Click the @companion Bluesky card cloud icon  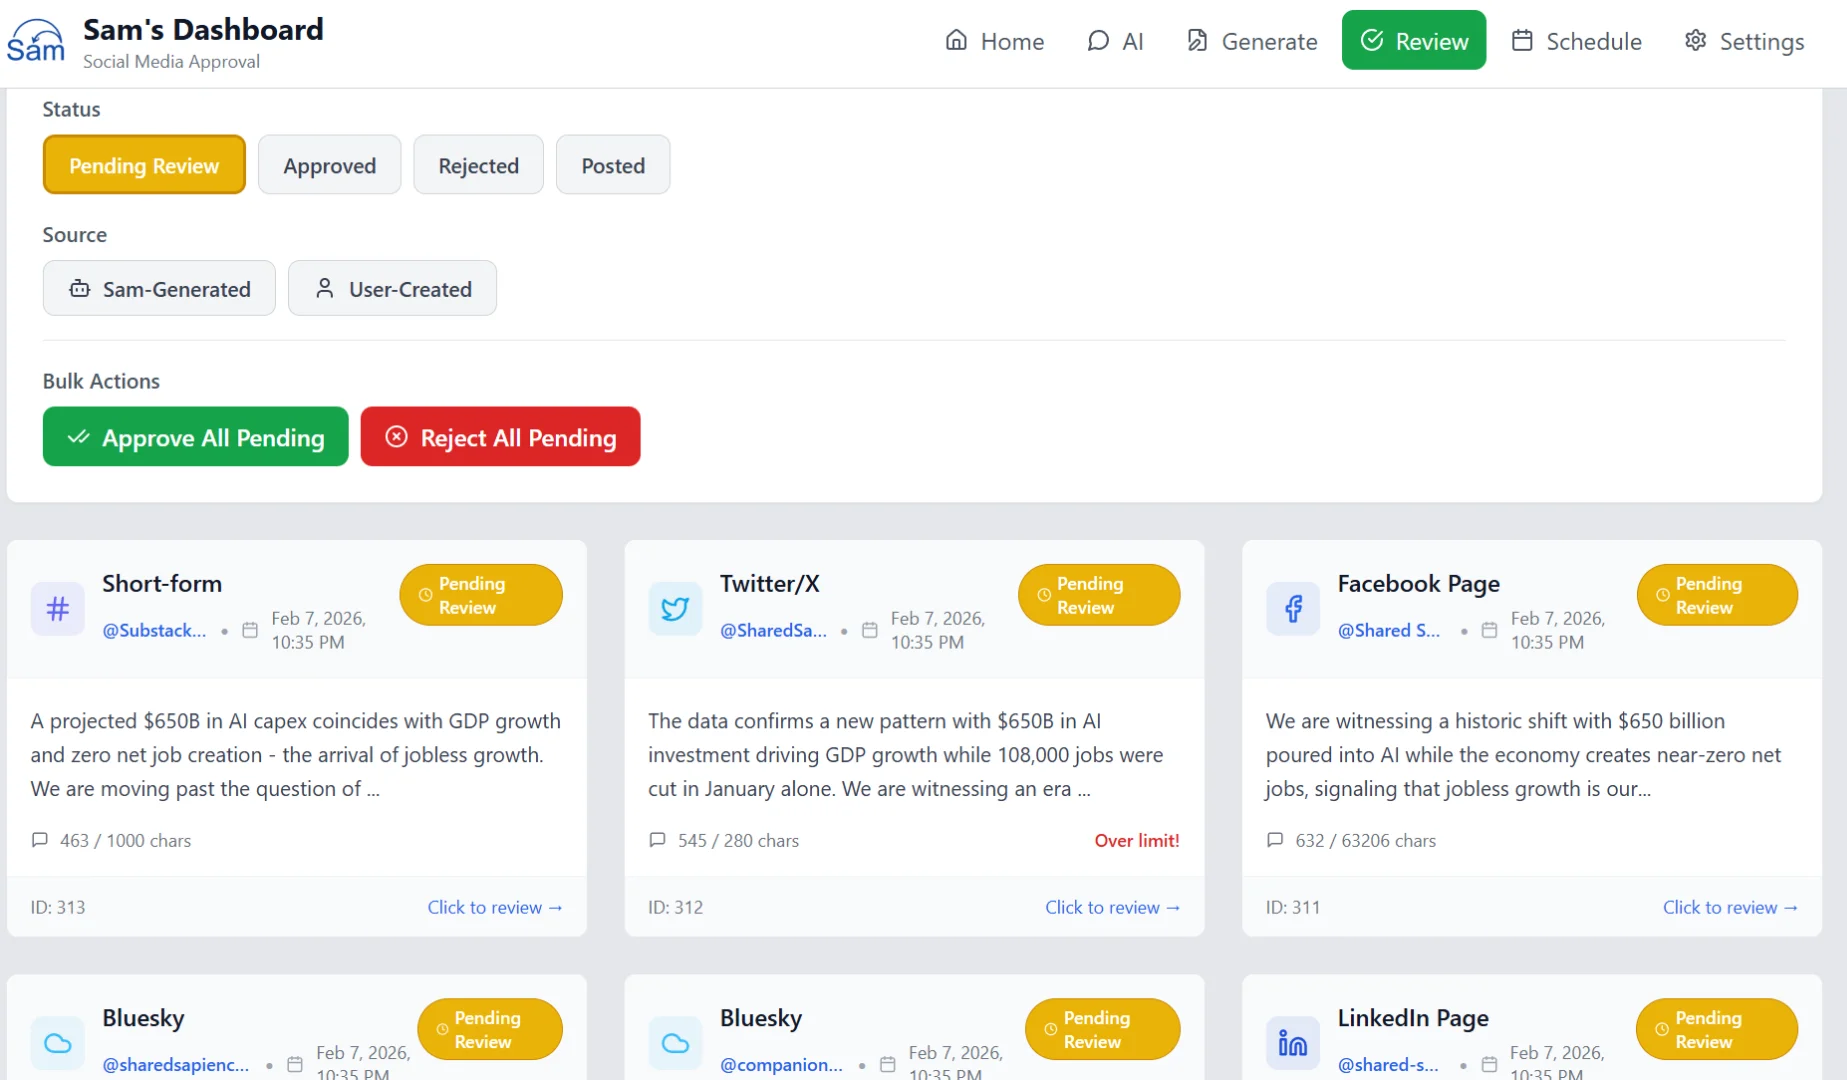675,1043
